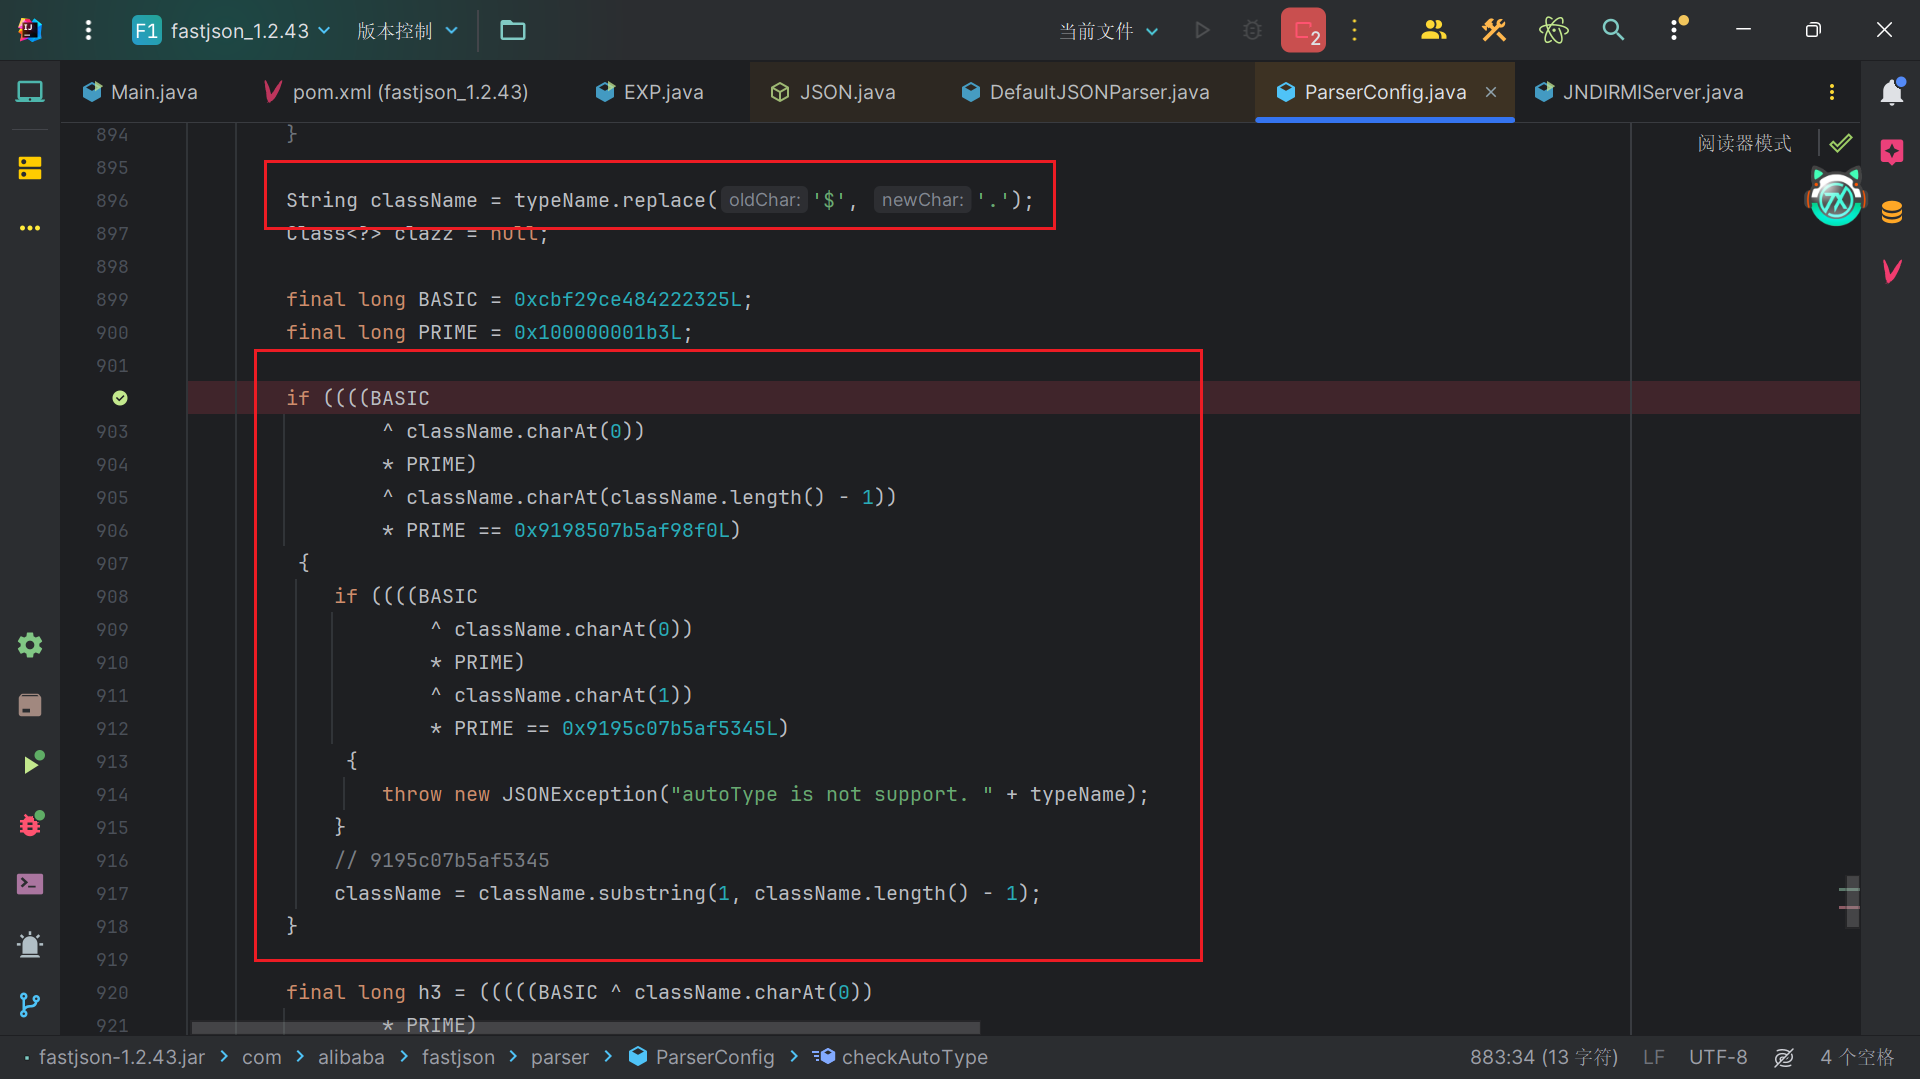
Task: Open the green gear services tool window
Action: coord(30,645)
